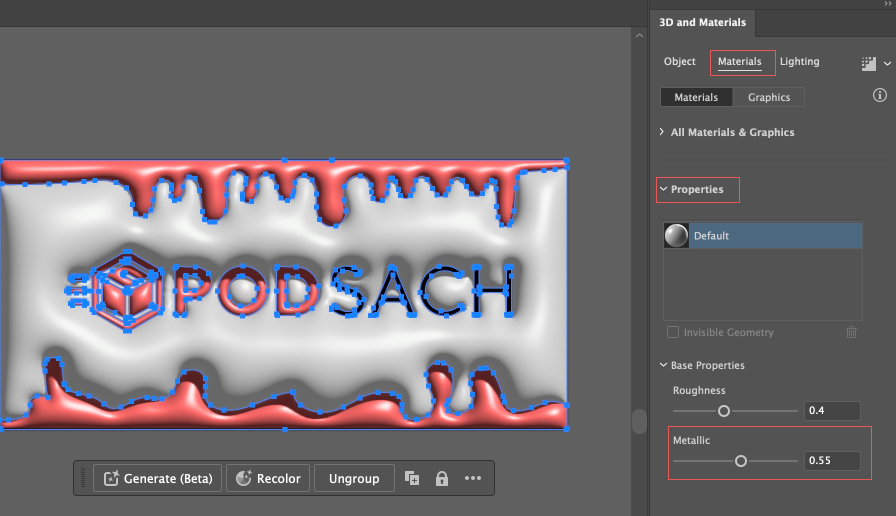The width and height of the screenshot is (896, 516).
Task: Select the Materials tab at top
Action: coord(739,61)
